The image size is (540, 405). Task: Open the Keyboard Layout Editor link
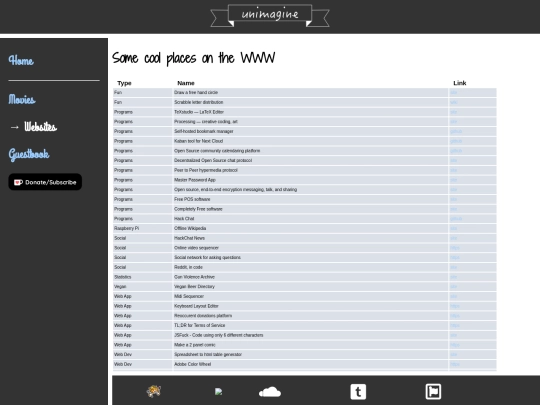tap(455, 306)
